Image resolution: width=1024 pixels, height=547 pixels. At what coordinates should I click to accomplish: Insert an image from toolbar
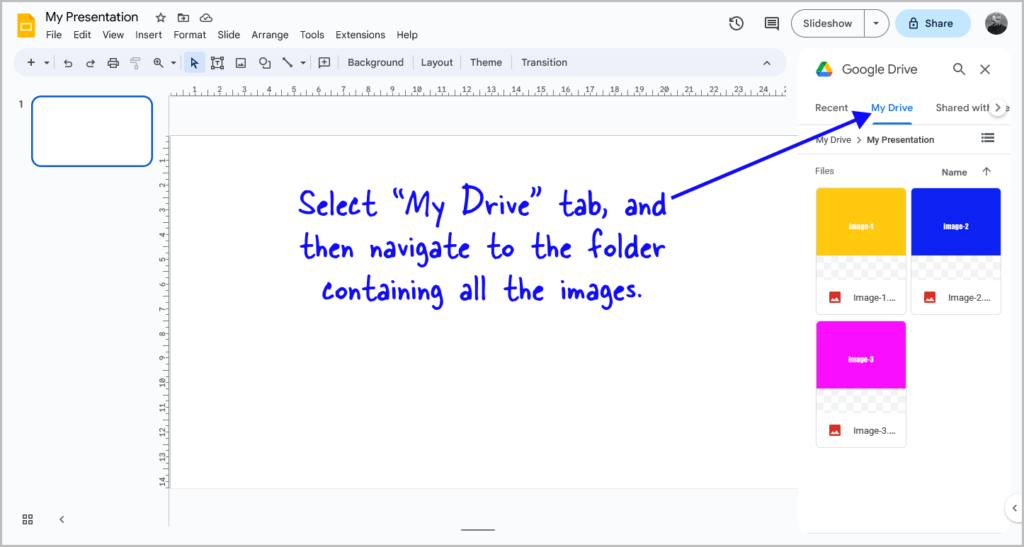tap(241, 63)
